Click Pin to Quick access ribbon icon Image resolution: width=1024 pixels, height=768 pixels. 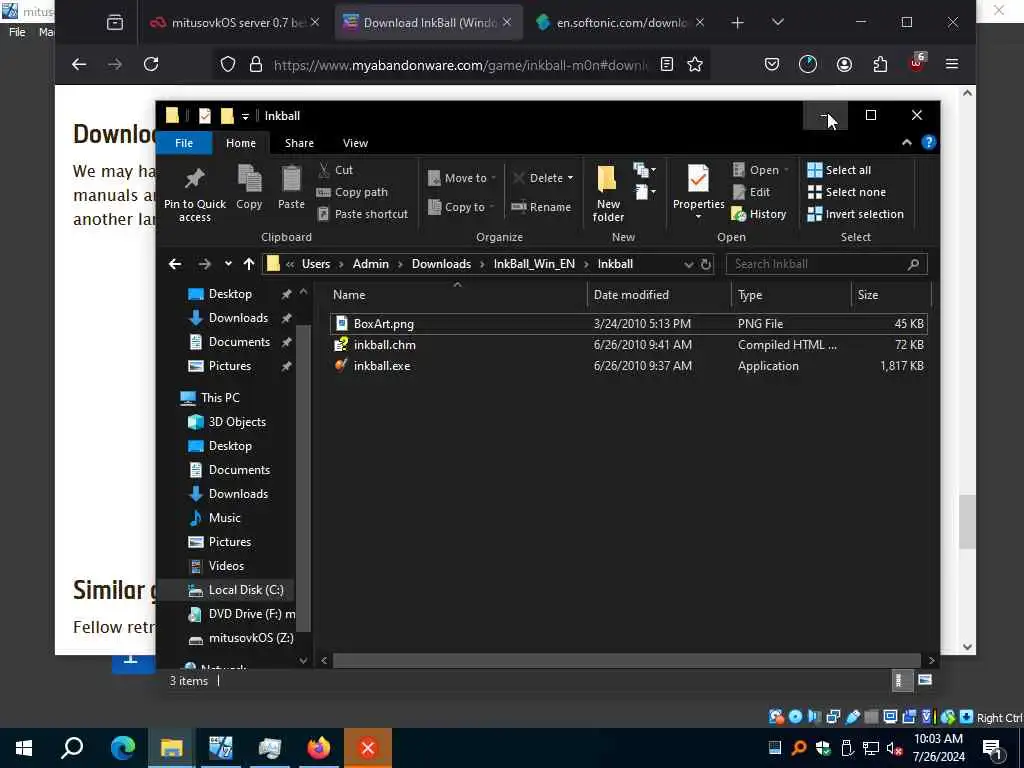(195, 194)
